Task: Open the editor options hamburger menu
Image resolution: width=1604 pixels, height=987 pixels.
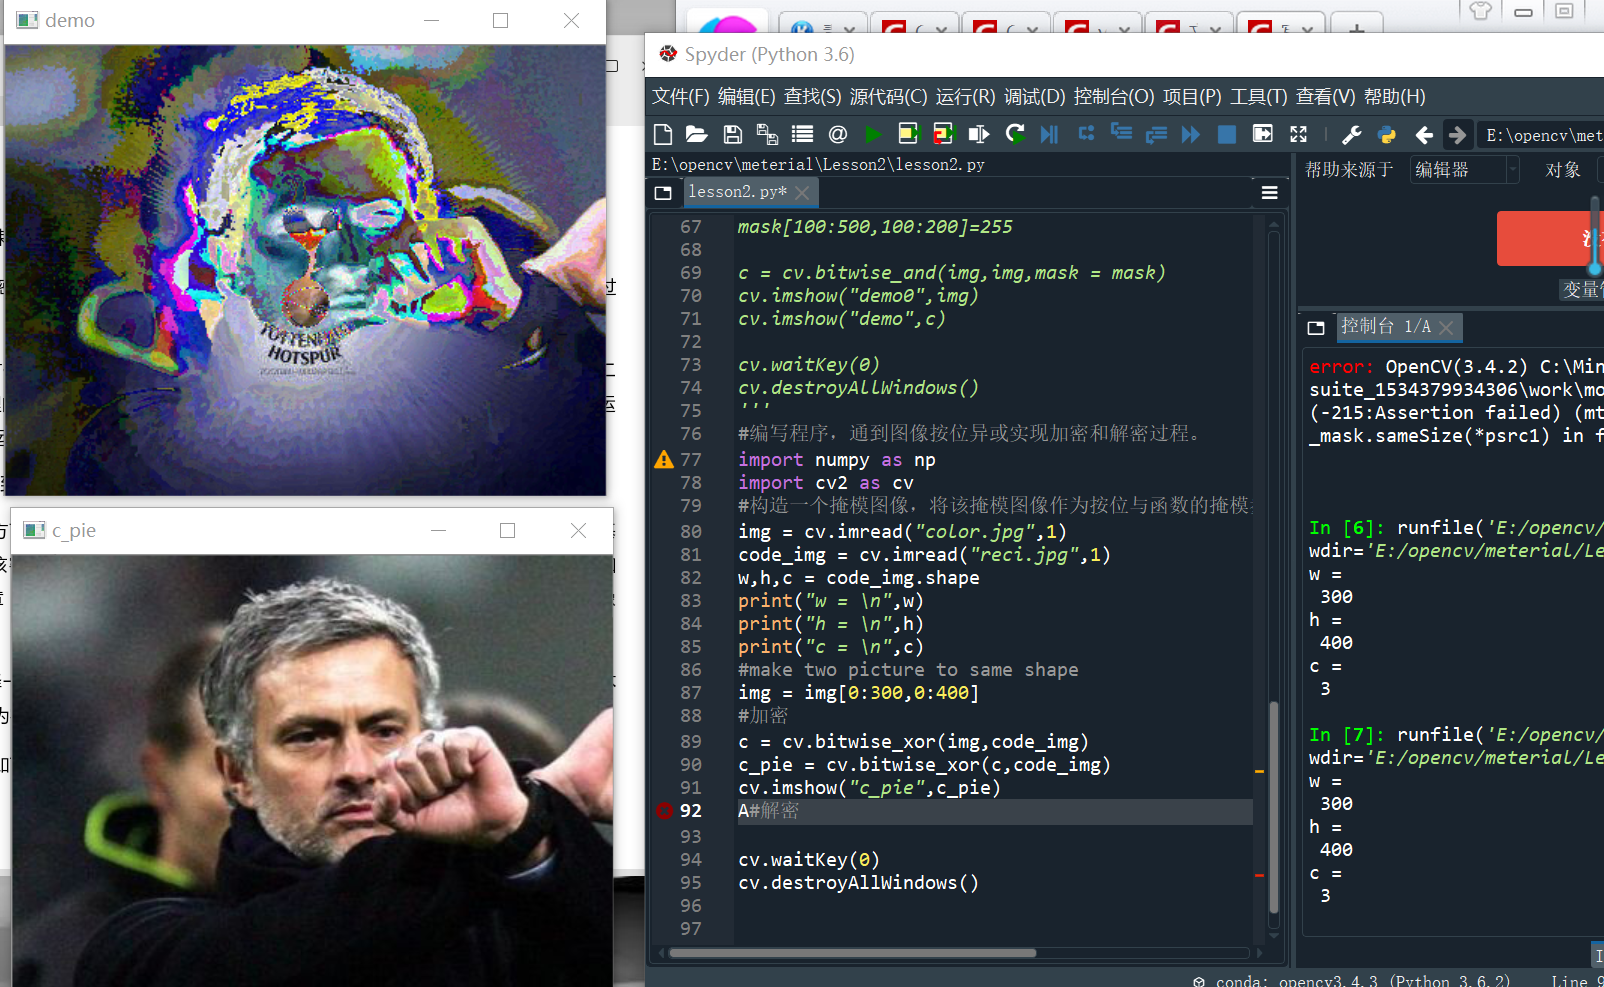Action: click(x=1269, y=192)
